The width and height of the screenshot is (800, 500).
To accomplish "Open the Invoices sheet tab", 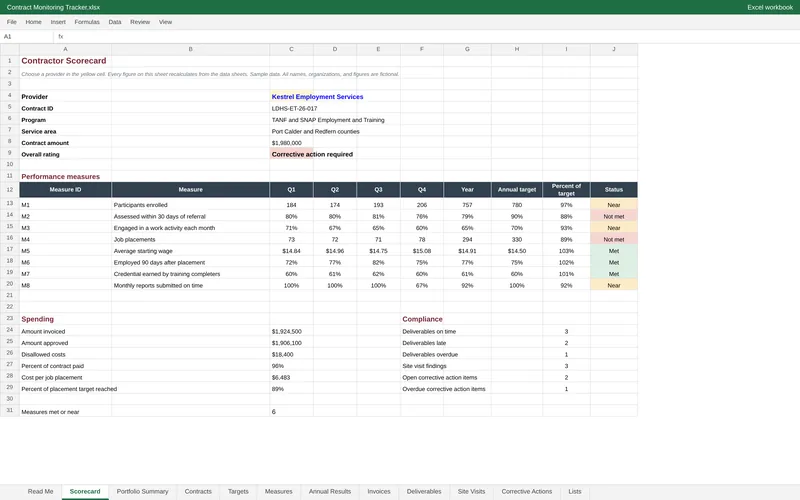I will 379,491.
